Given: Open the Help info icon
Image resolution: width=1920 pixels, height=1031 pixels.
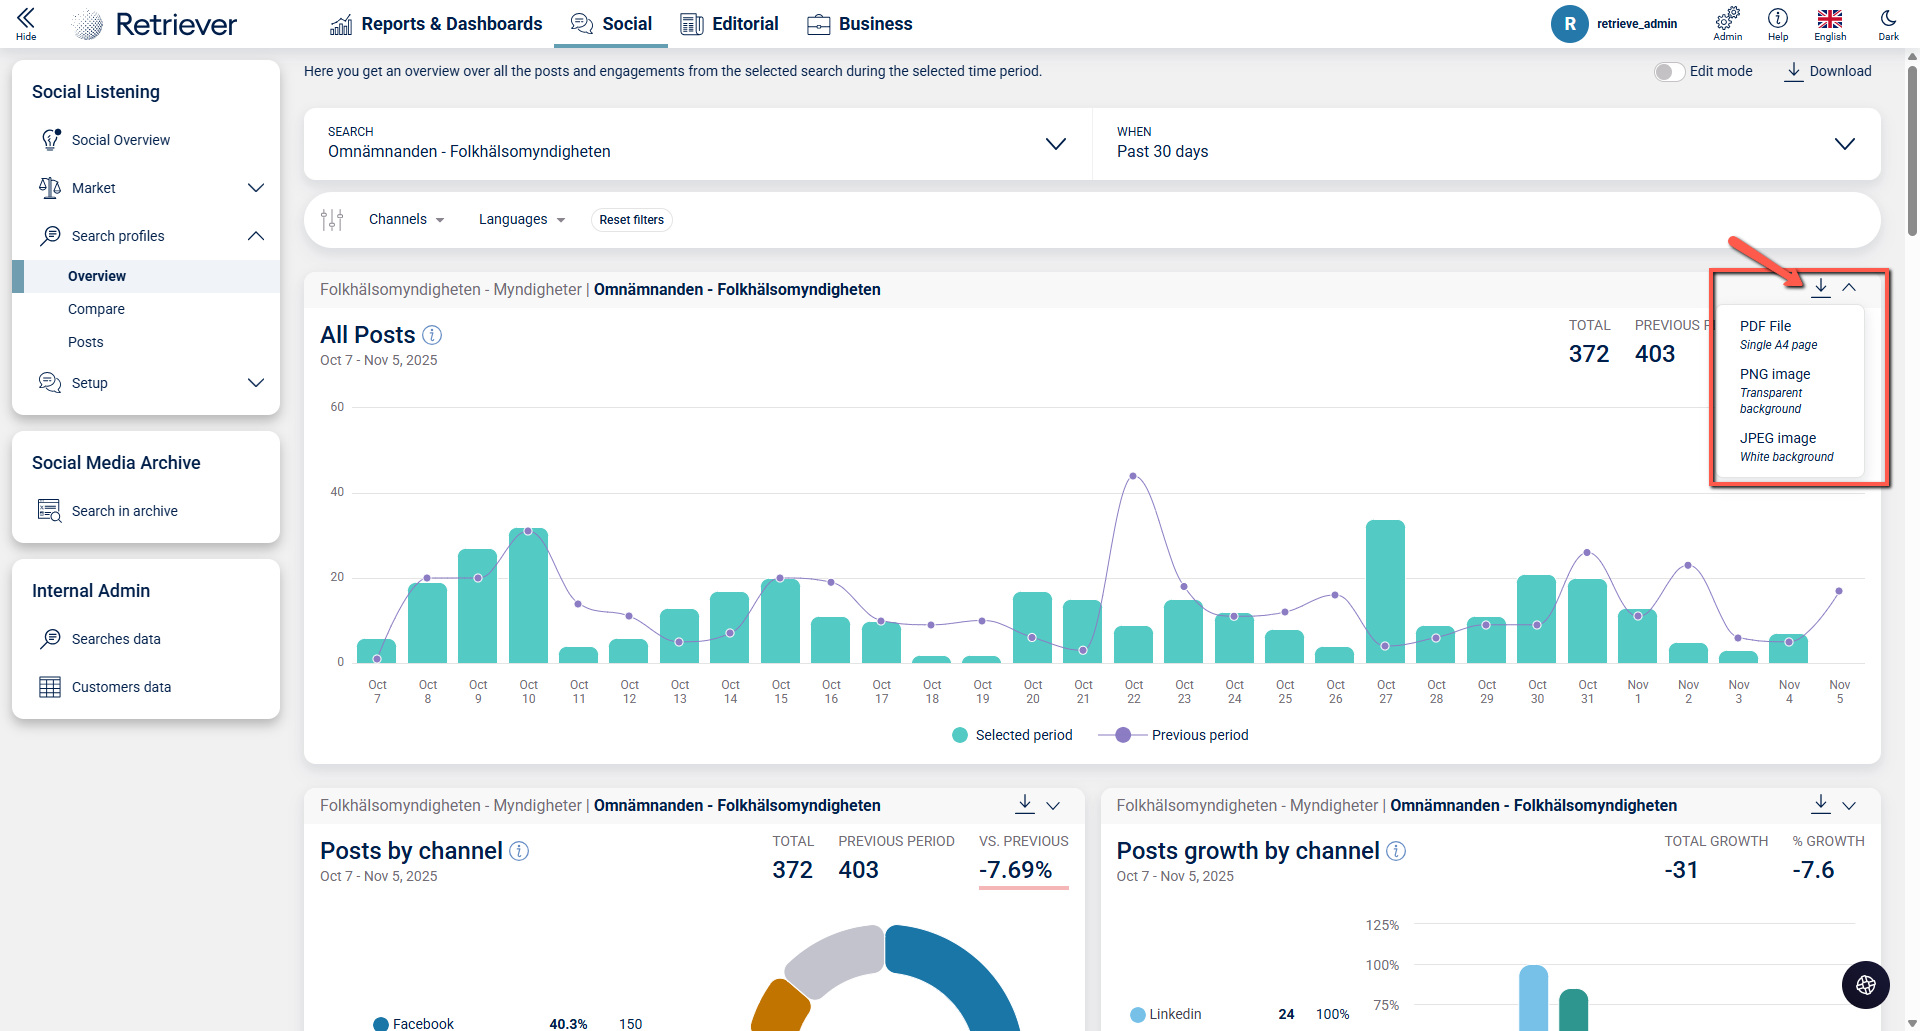Looking at the screenshot, I should 1777,19.
